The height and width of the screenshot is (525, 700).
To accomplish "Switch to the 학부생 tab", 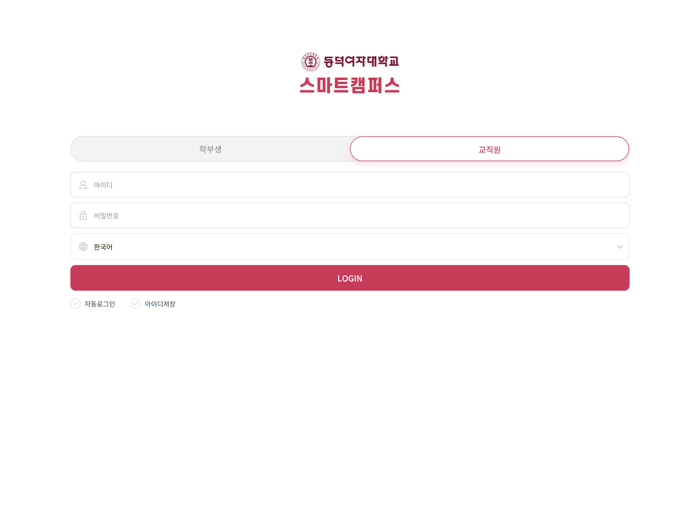I will (x=210, y=149).
